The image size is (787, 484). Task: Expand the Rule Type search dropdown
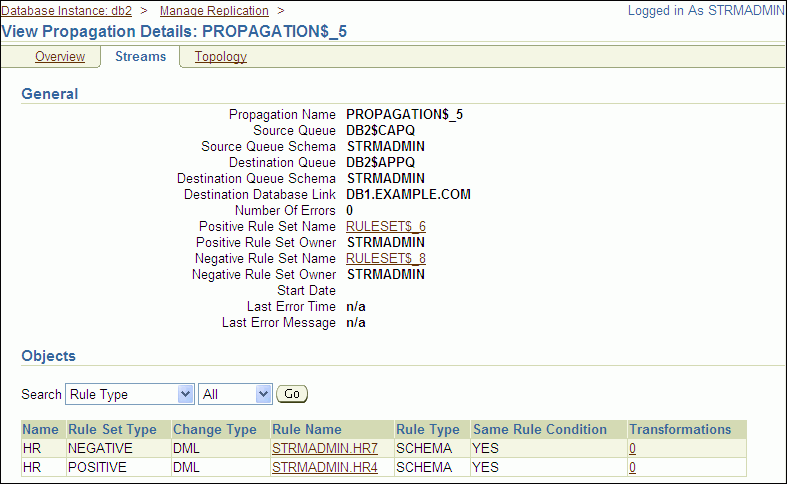click(130, 395)
